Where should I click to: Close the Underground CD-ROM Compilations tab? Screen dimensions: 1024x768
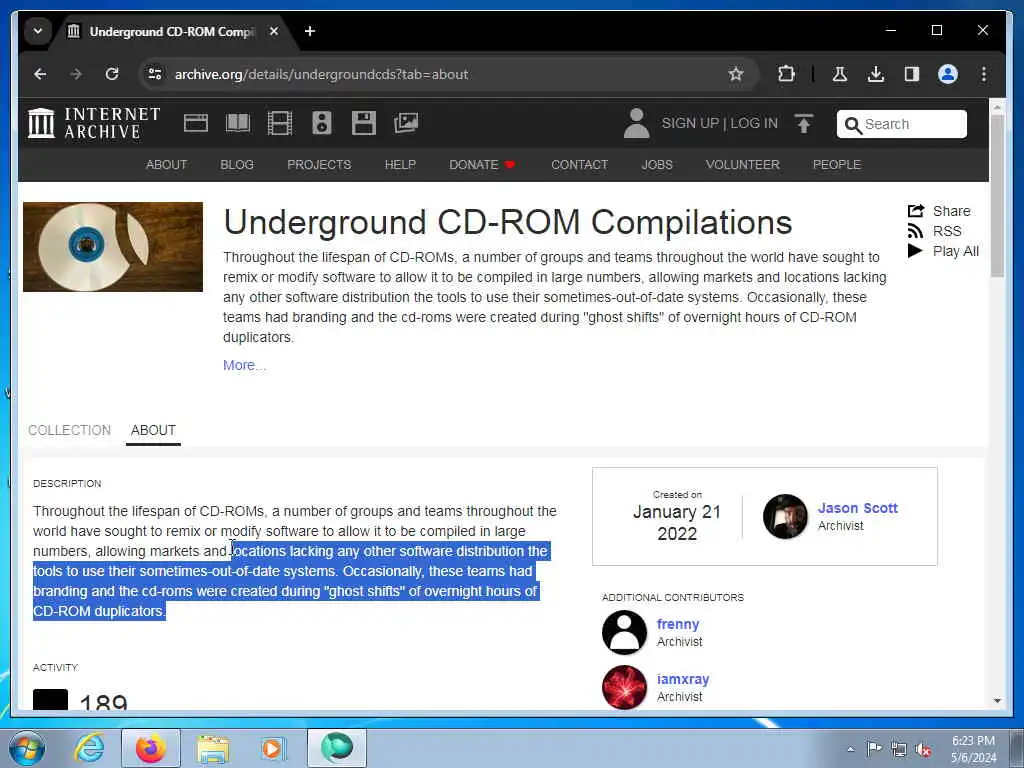(274, 31)
